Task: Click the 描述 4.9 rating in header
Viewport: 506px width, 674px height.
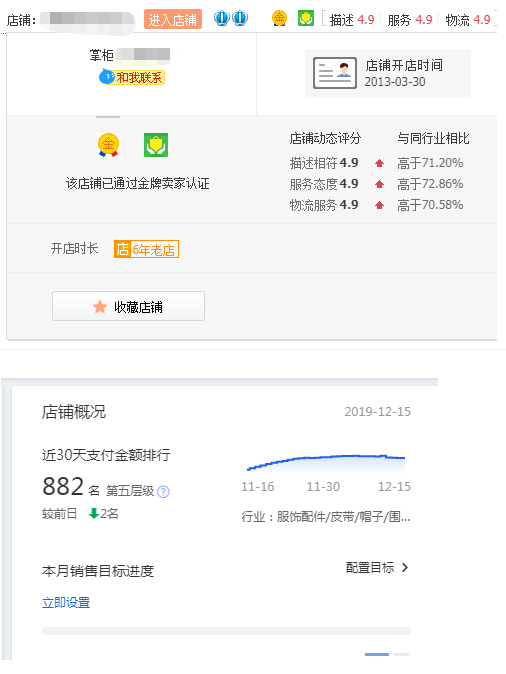Action: pos(352,20)
